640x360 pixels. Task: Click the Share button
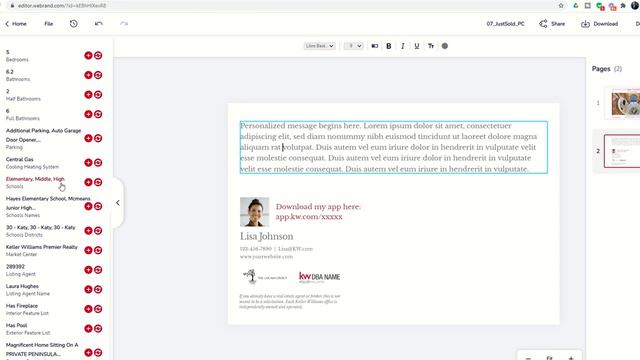pyautogui.click(x=552, y=24)
